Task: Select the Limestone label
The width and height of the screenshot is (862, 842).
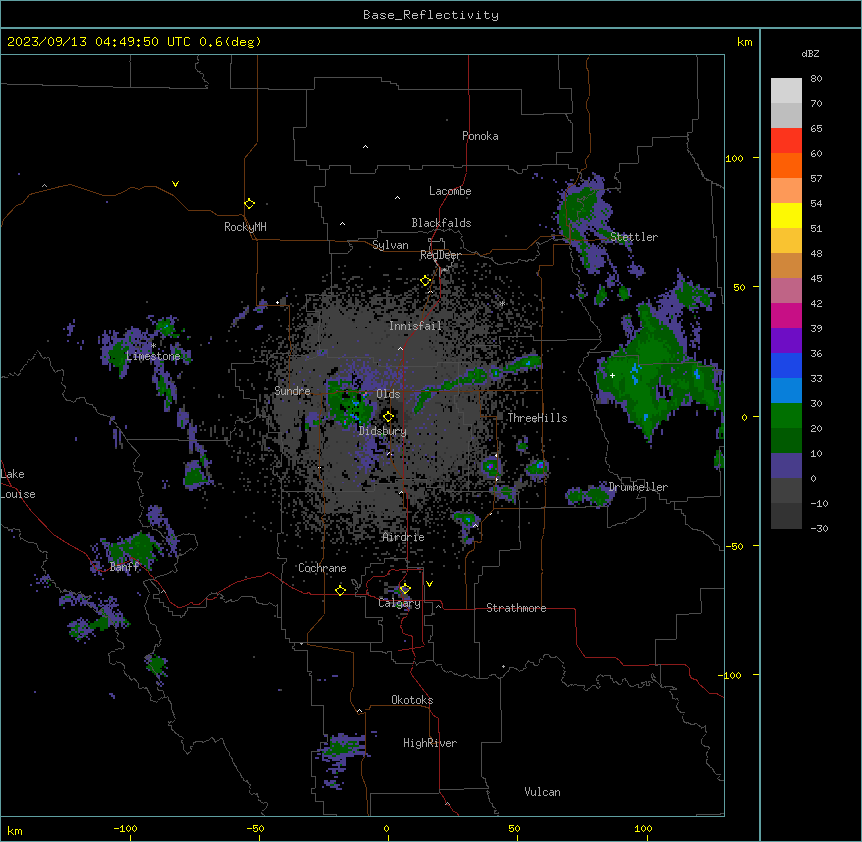Action: (153, 356)
